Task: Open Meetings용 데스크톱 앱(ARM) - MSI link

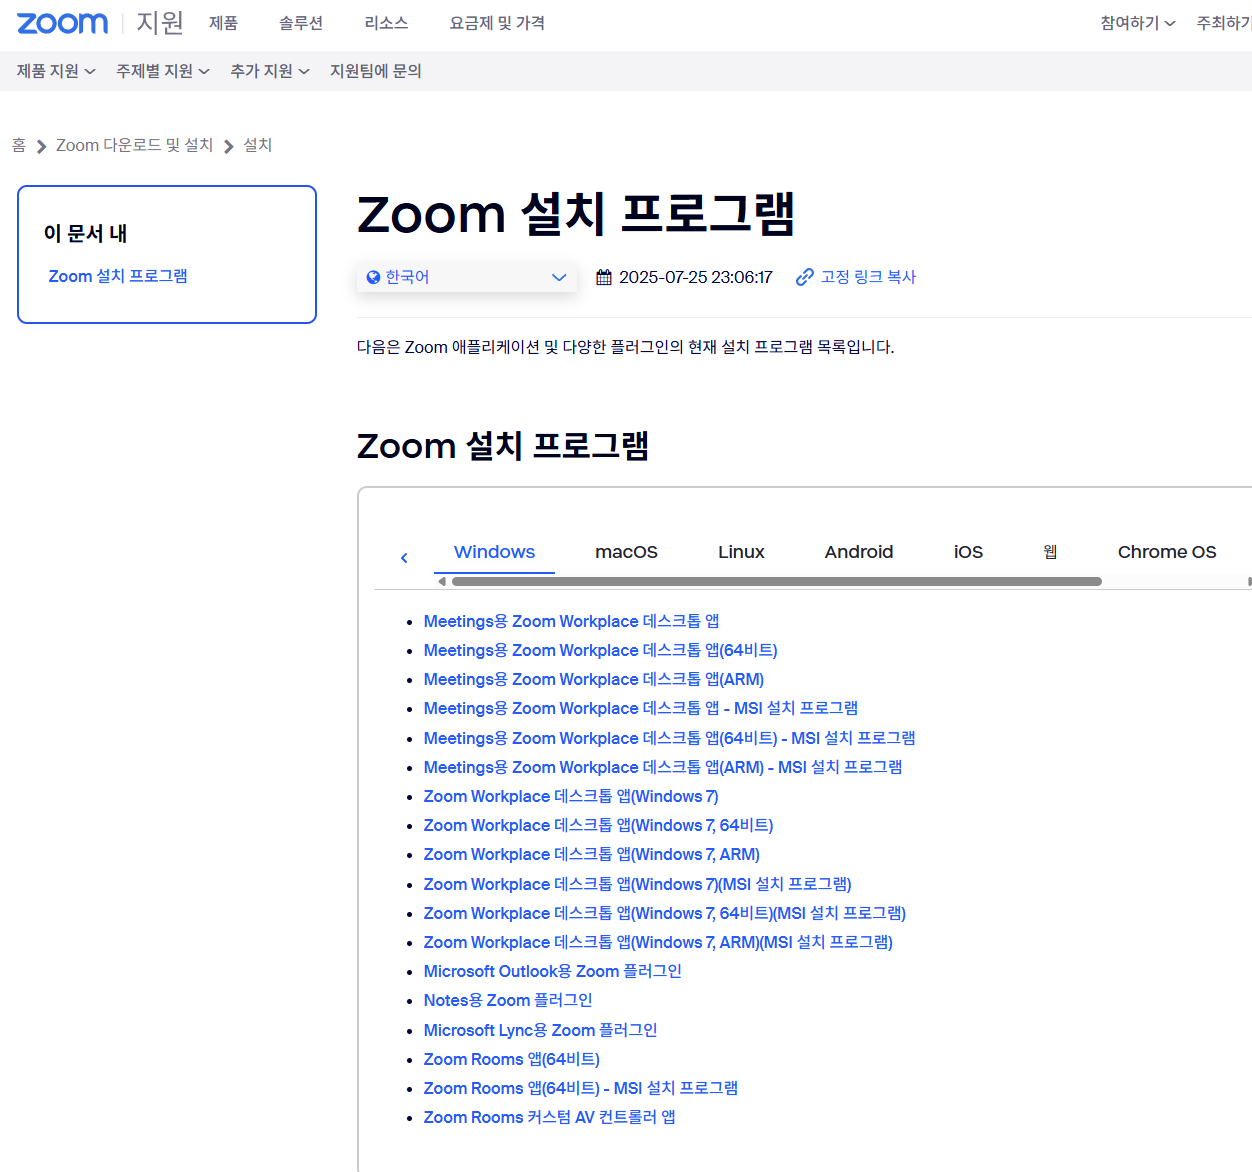Action: tap(663, 767)
